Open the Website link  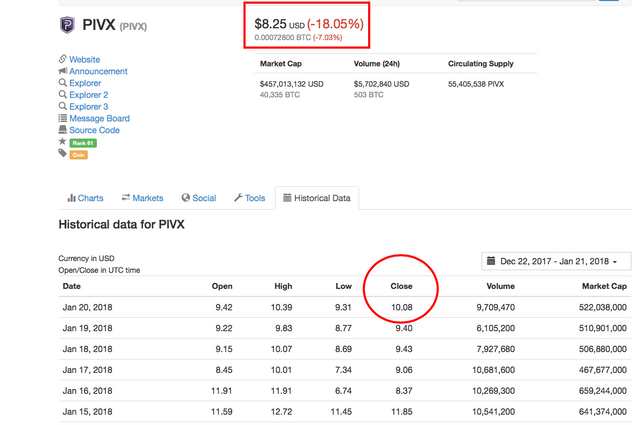84,60
